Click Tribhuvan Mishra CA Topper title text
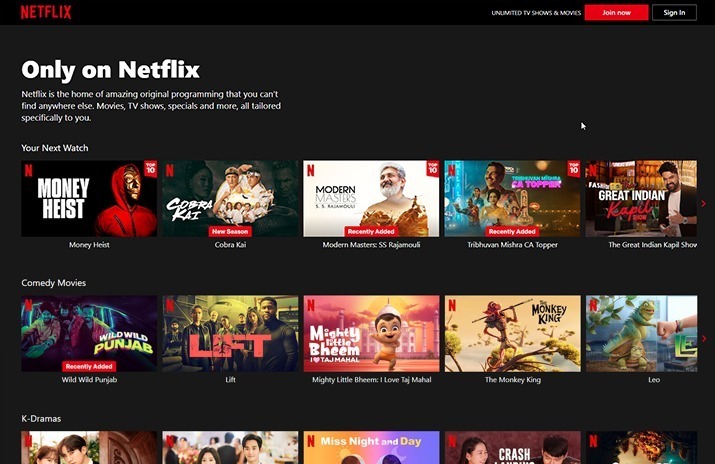This screenshot has width=715, height=464. [513, 245]
